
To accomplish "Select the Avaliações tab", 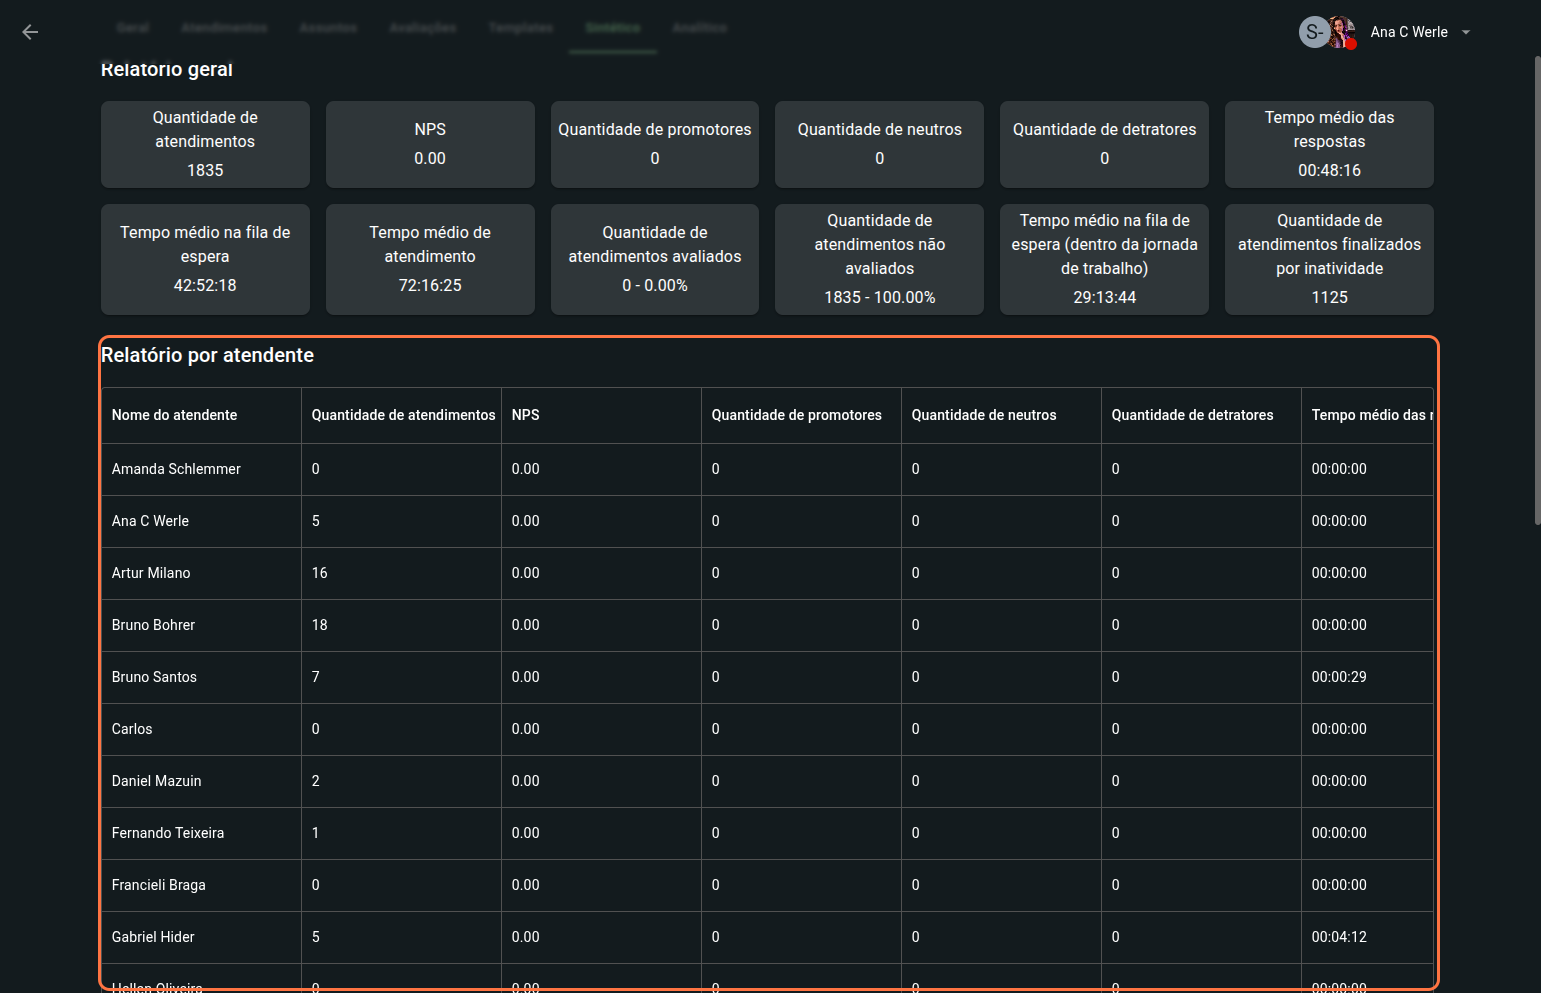I will (423, 28).
